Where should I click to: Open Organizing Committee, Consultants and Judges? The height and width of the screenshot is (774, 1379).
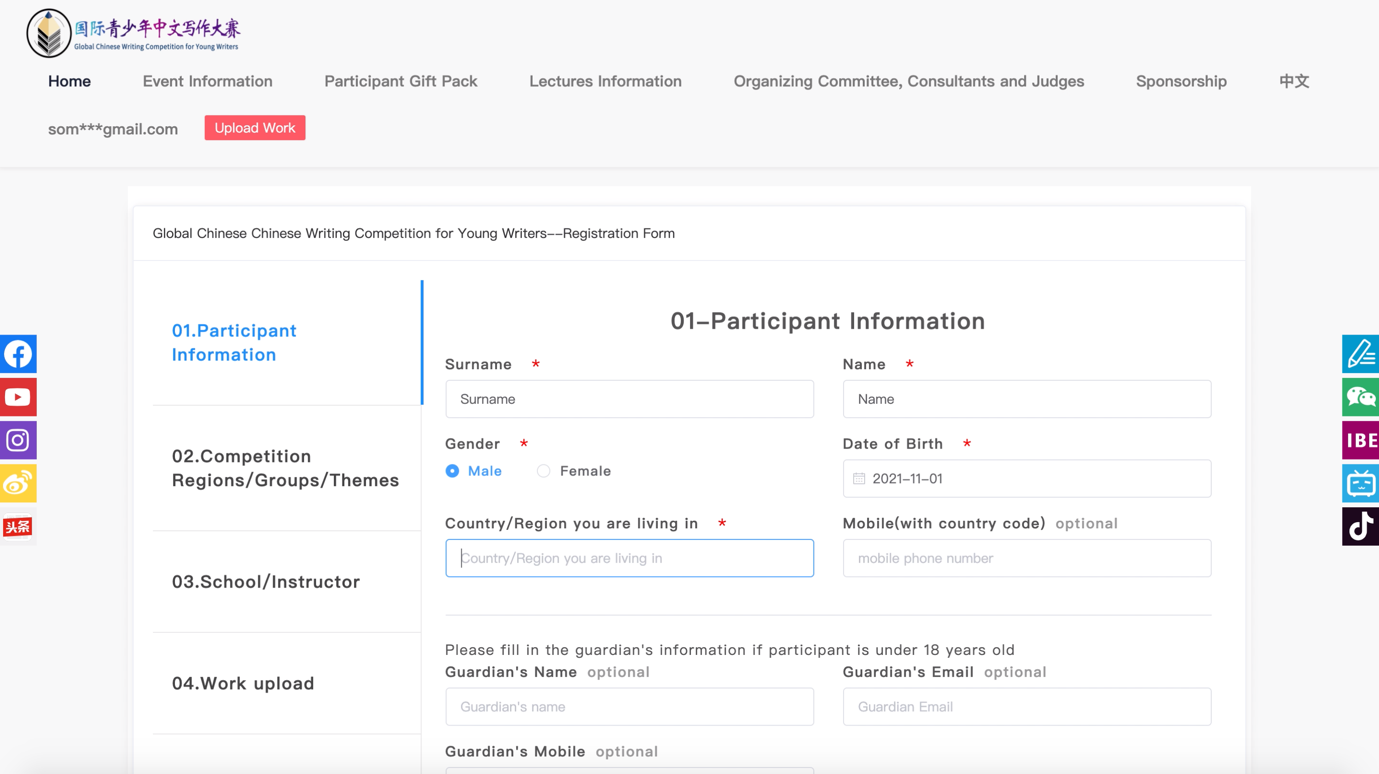[x=909, y=81]
